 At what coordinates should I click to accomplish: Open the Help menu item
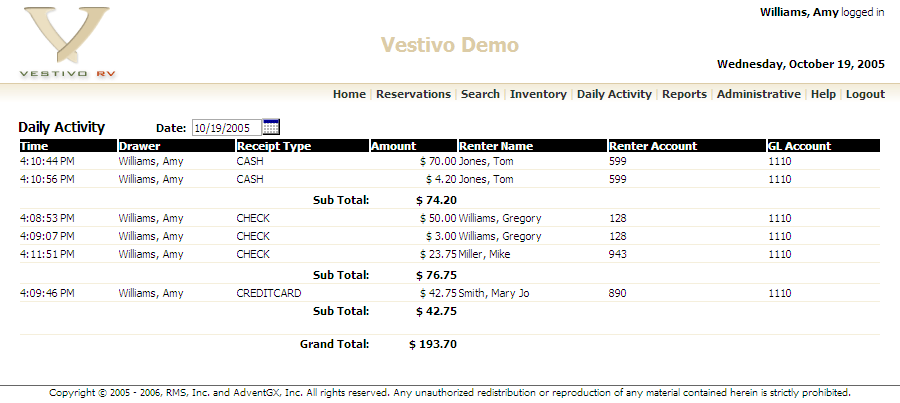[x=823, y=94]
